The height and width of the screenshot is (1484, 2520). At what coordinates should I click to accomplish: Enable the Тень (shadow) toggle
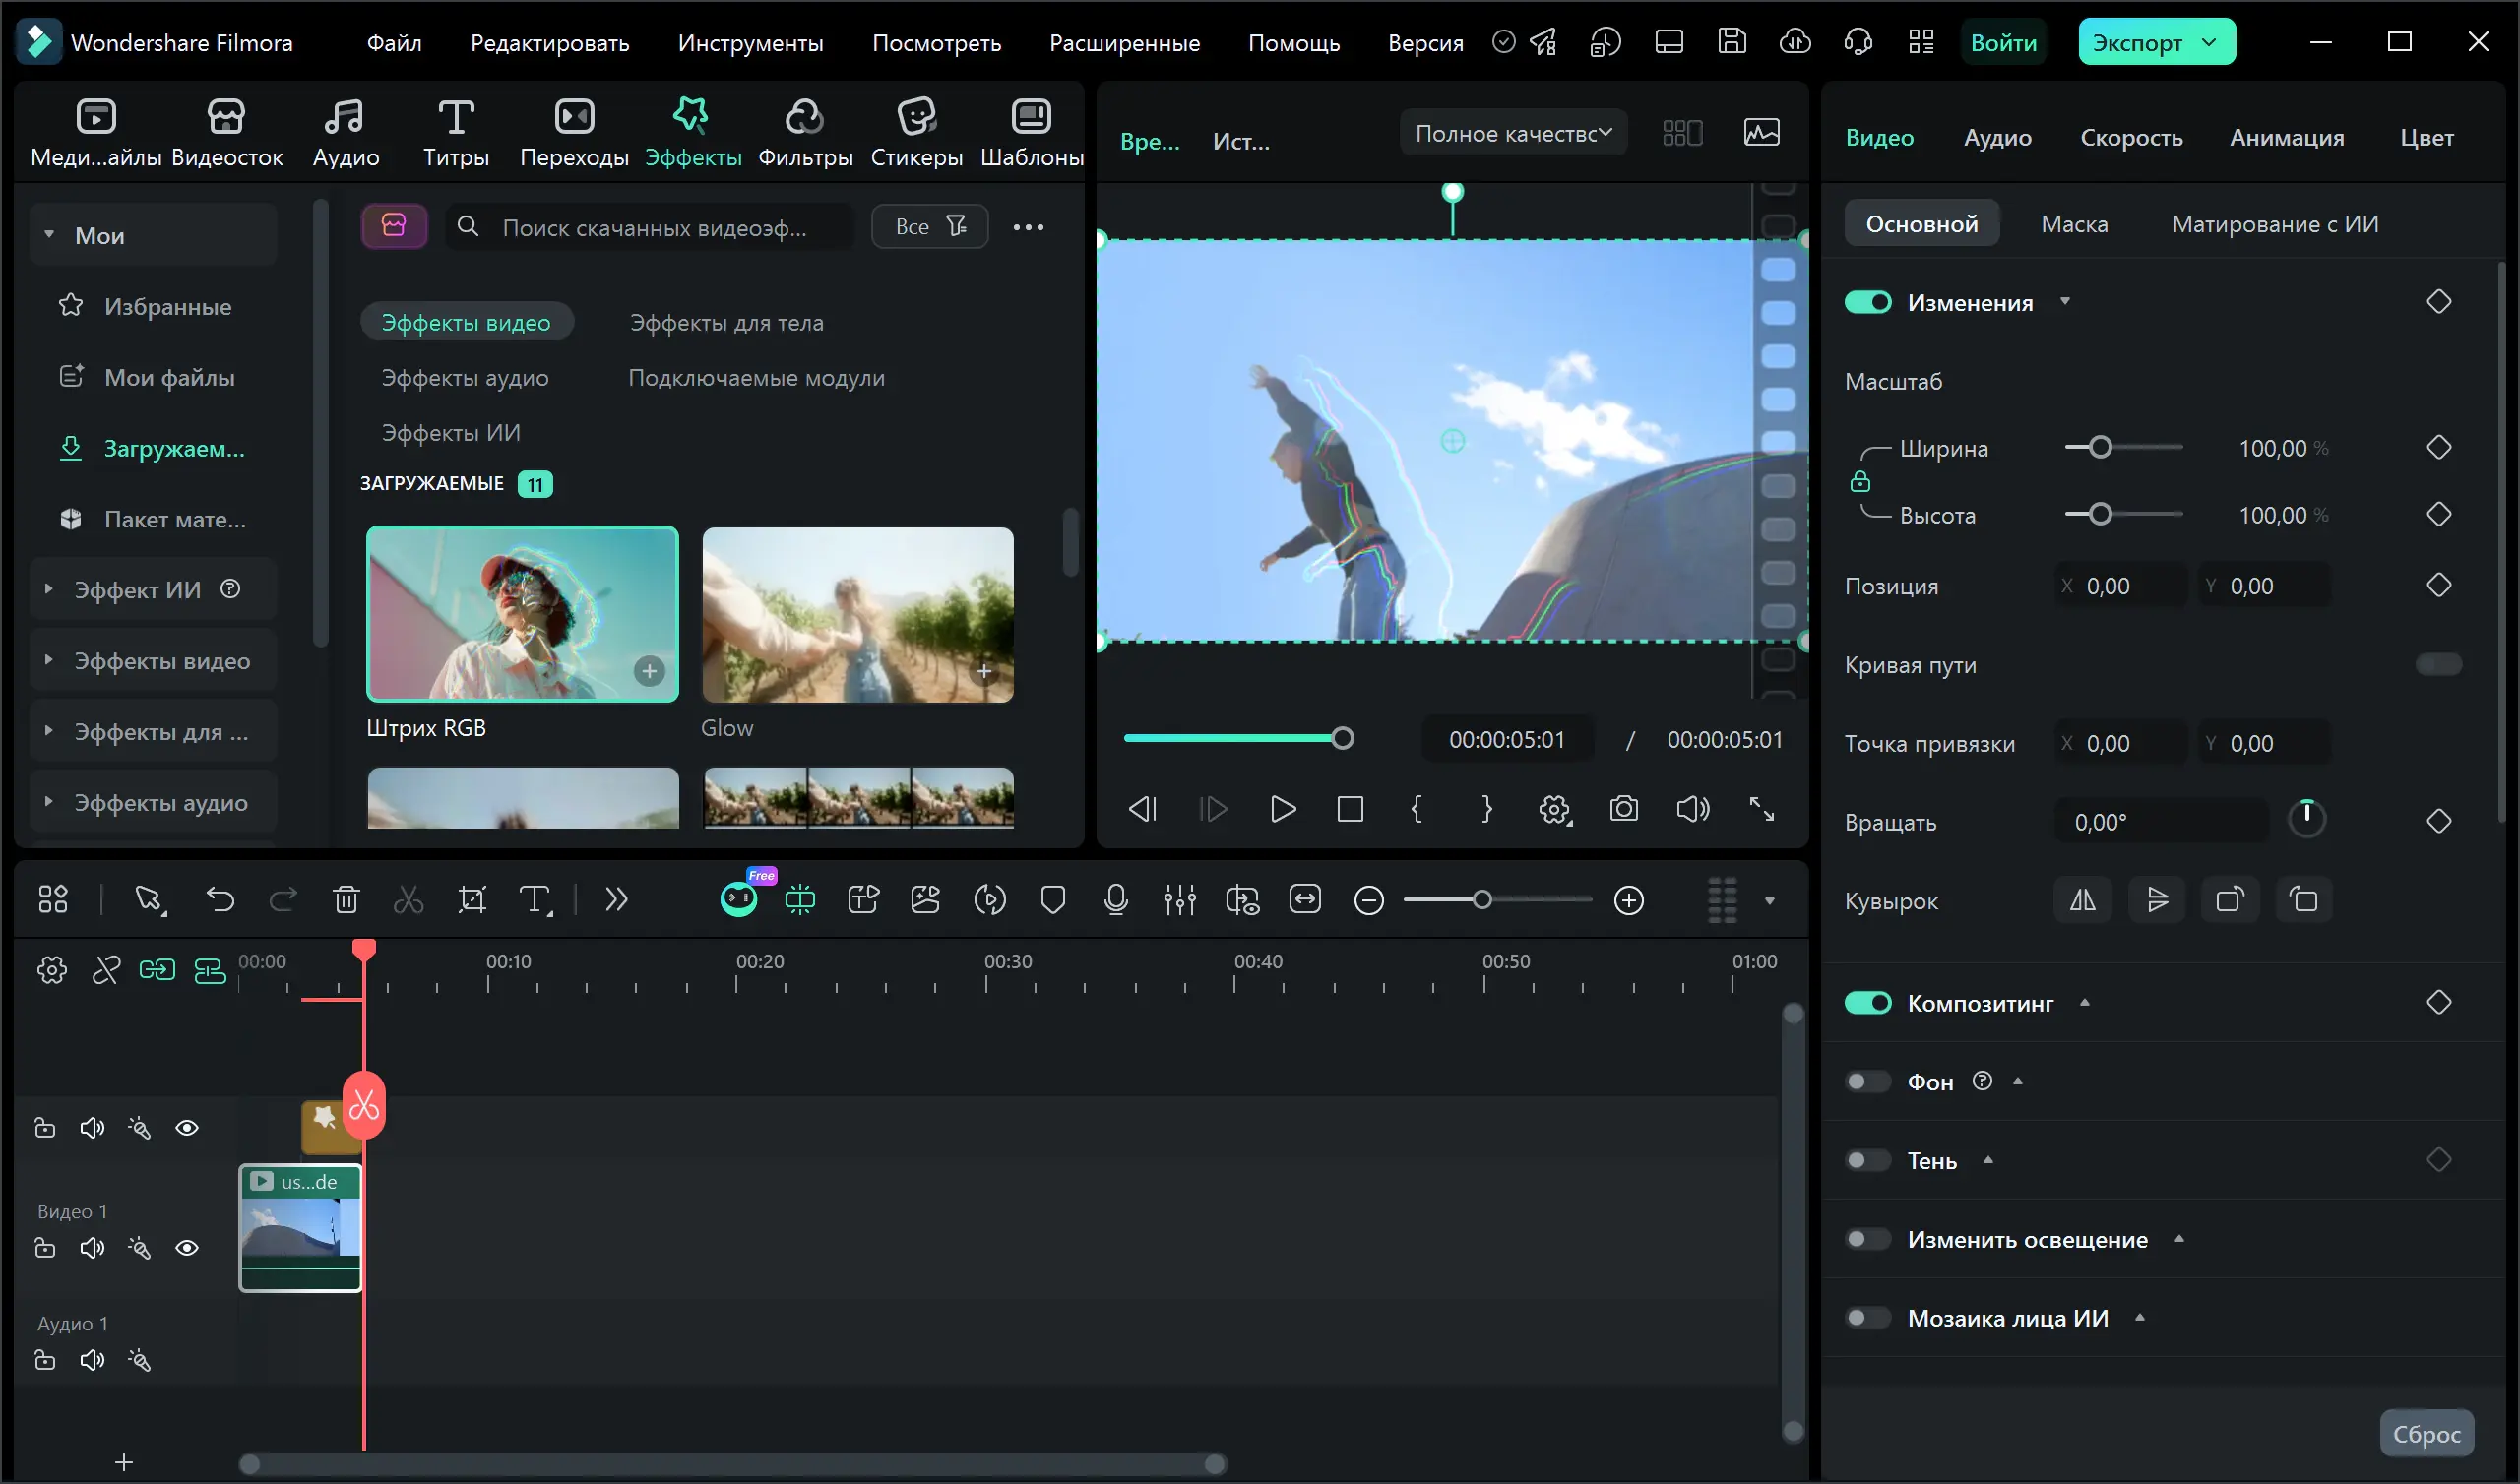(1867, 1160)
